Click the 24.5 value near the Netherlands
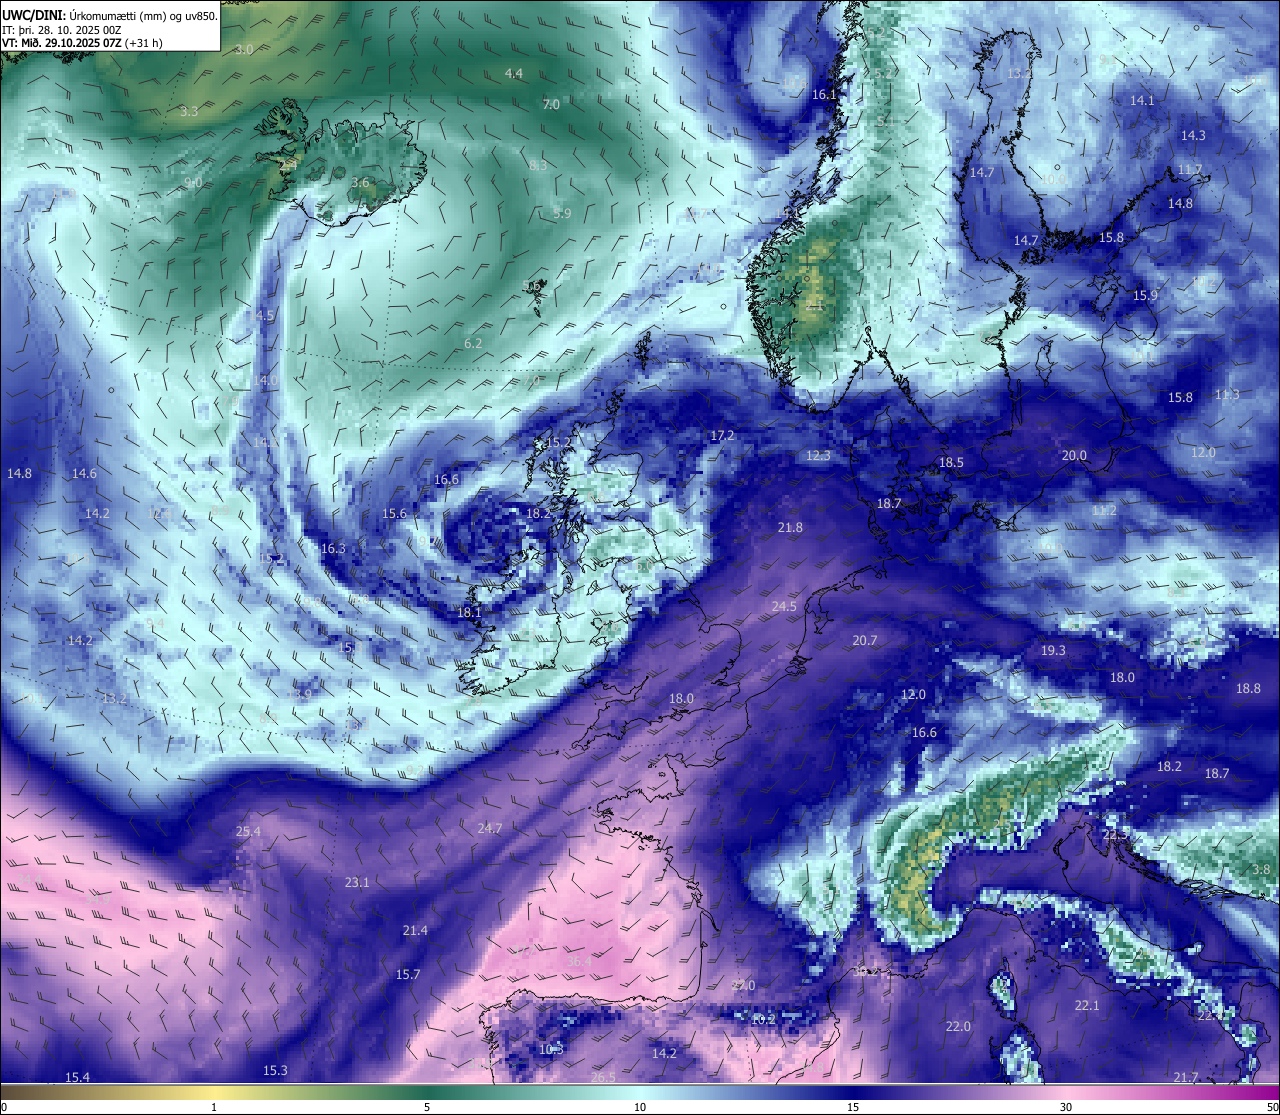1280x1115 pixels. pos(784,608)
